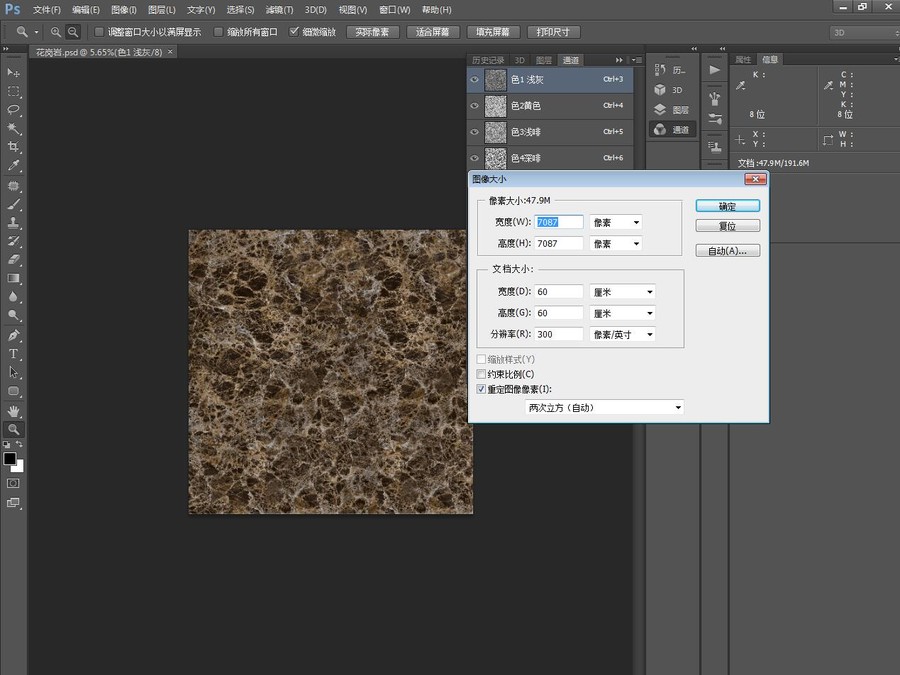Open the 3D workspace dropdown
The width and height of the screenshot is (900, 675).
[864, 33]
